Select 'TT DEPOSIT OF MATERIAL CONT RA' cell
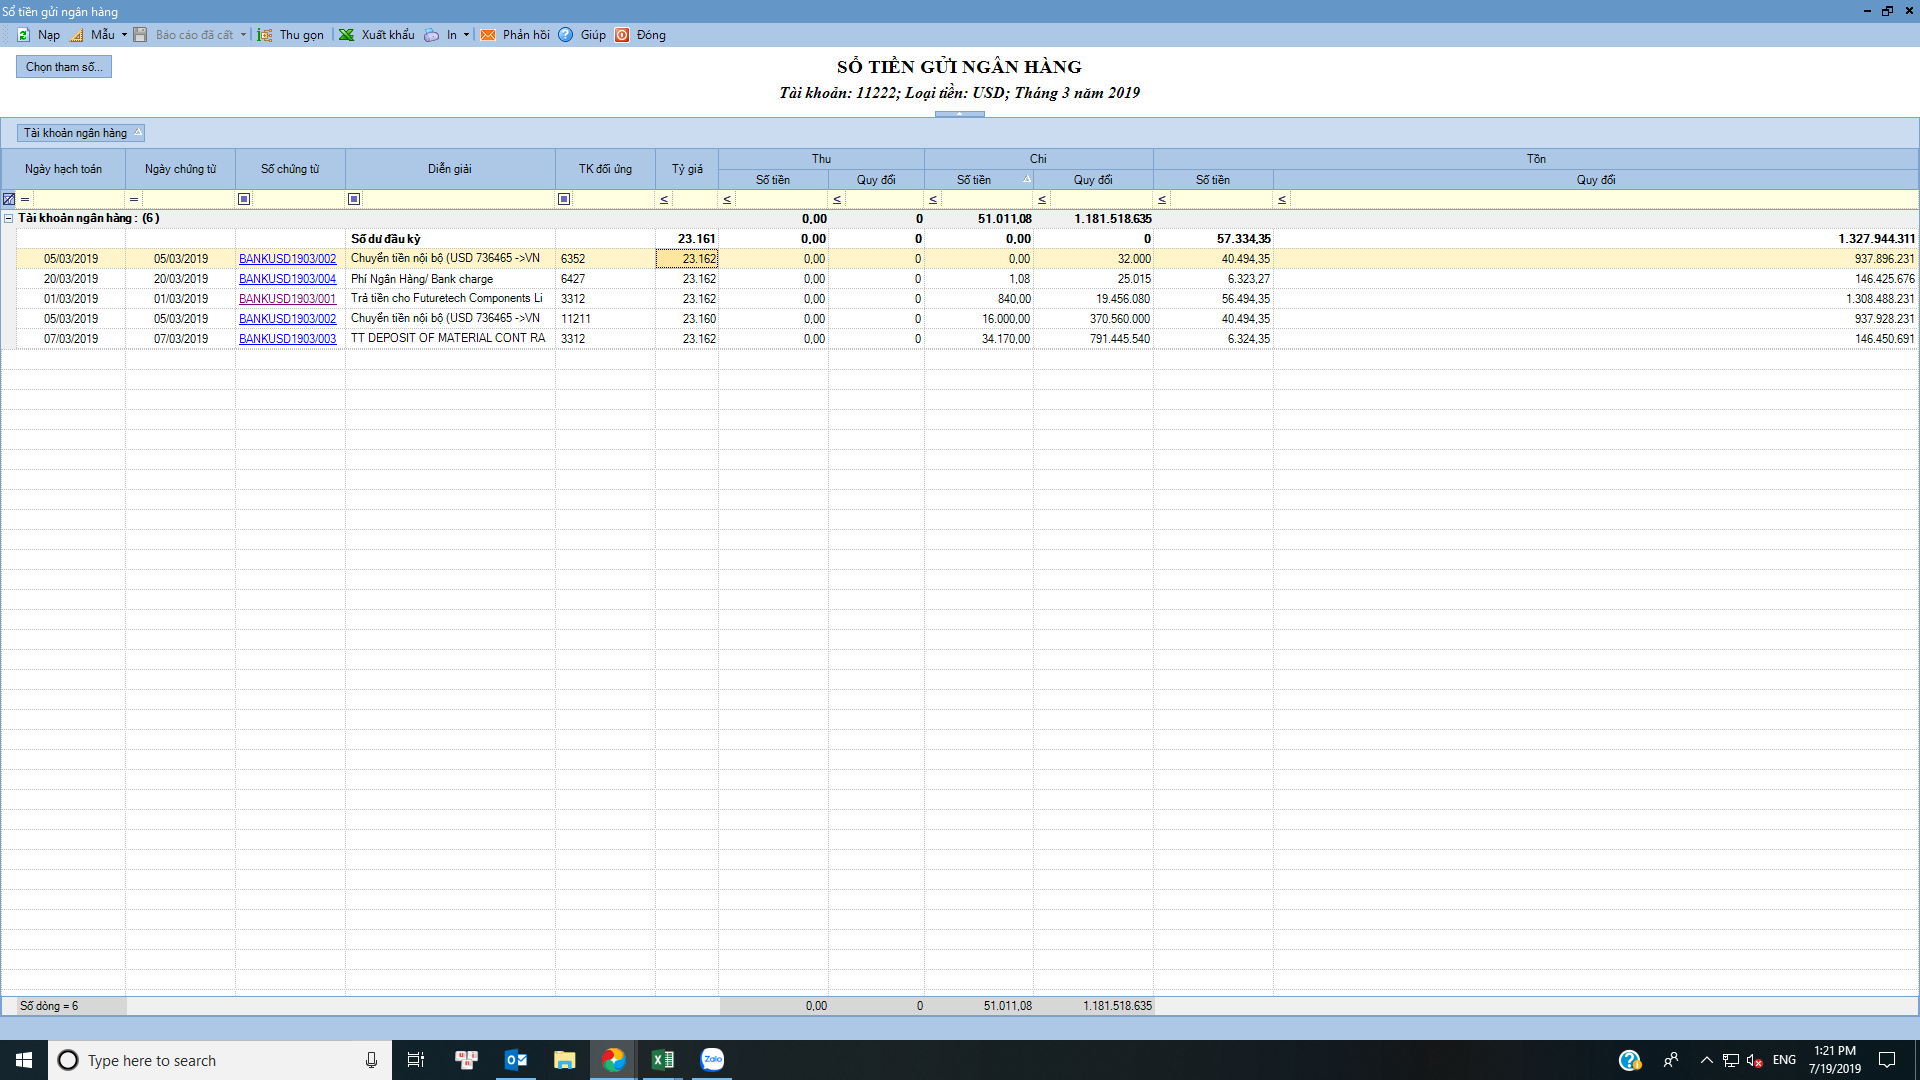This screenshot has height=1080, width=1920. click(451, 339)
